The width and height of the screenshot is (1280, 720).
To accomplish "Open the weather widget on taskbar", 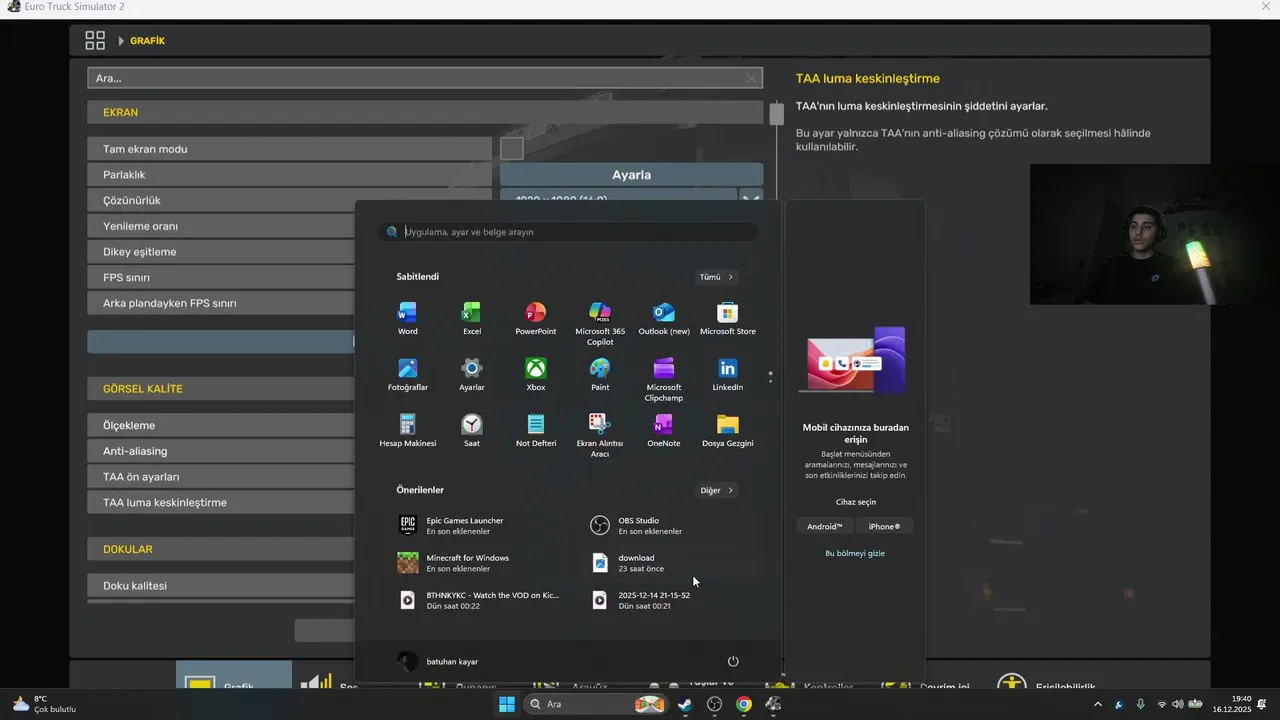I will (44, 704).
